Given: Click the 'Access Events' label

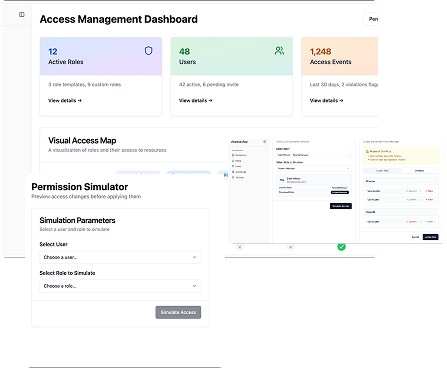Looking at the screenshot, I should (330, 62).
